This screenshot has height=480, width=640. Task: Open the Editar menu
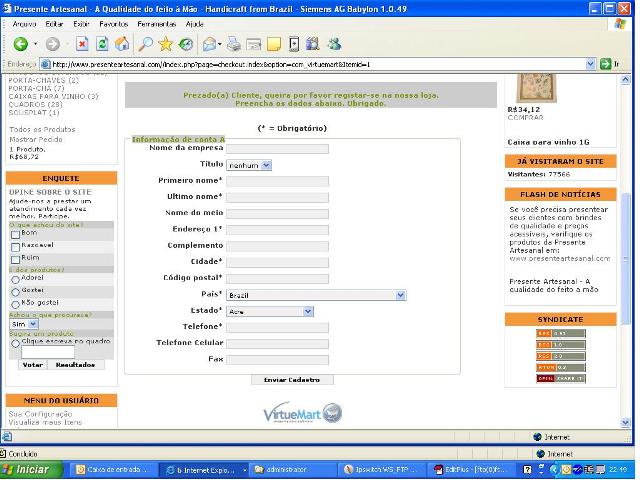(54, 24)
